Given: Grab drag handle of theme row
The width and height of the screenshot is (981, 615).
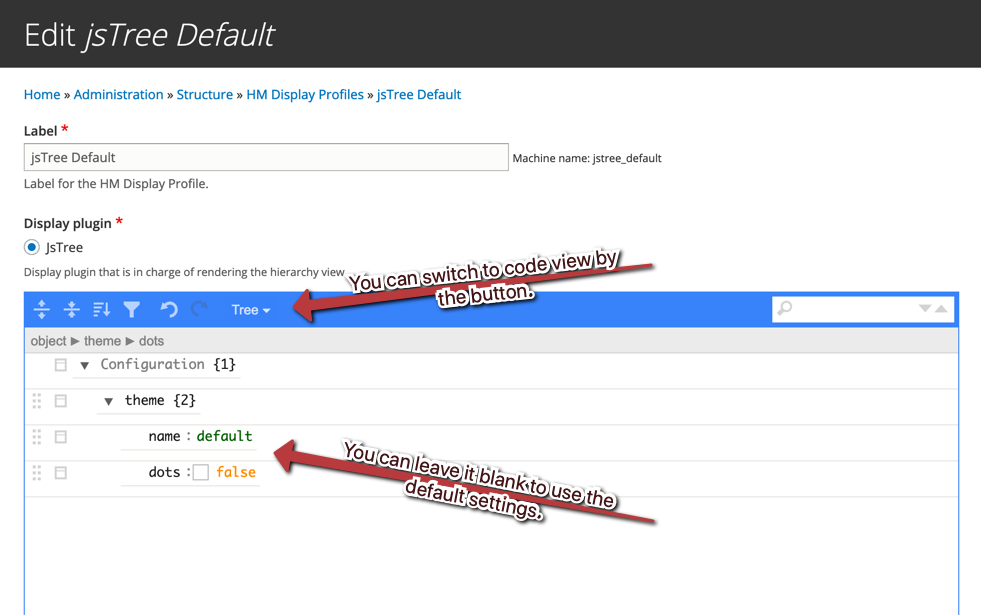Looking at the screenshot, I should pos(37,401).
